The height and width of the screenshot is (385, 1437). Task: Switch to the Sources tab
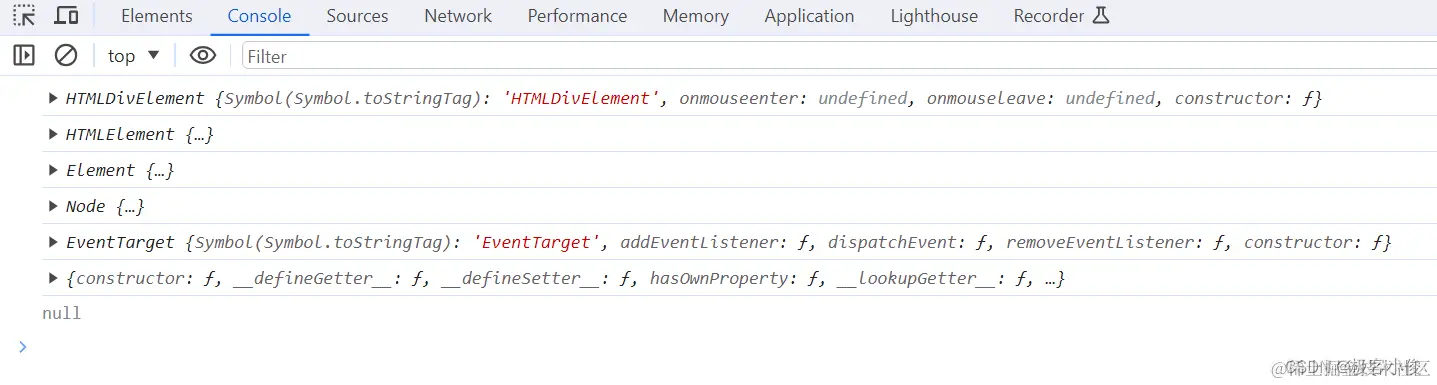[357, 16]
